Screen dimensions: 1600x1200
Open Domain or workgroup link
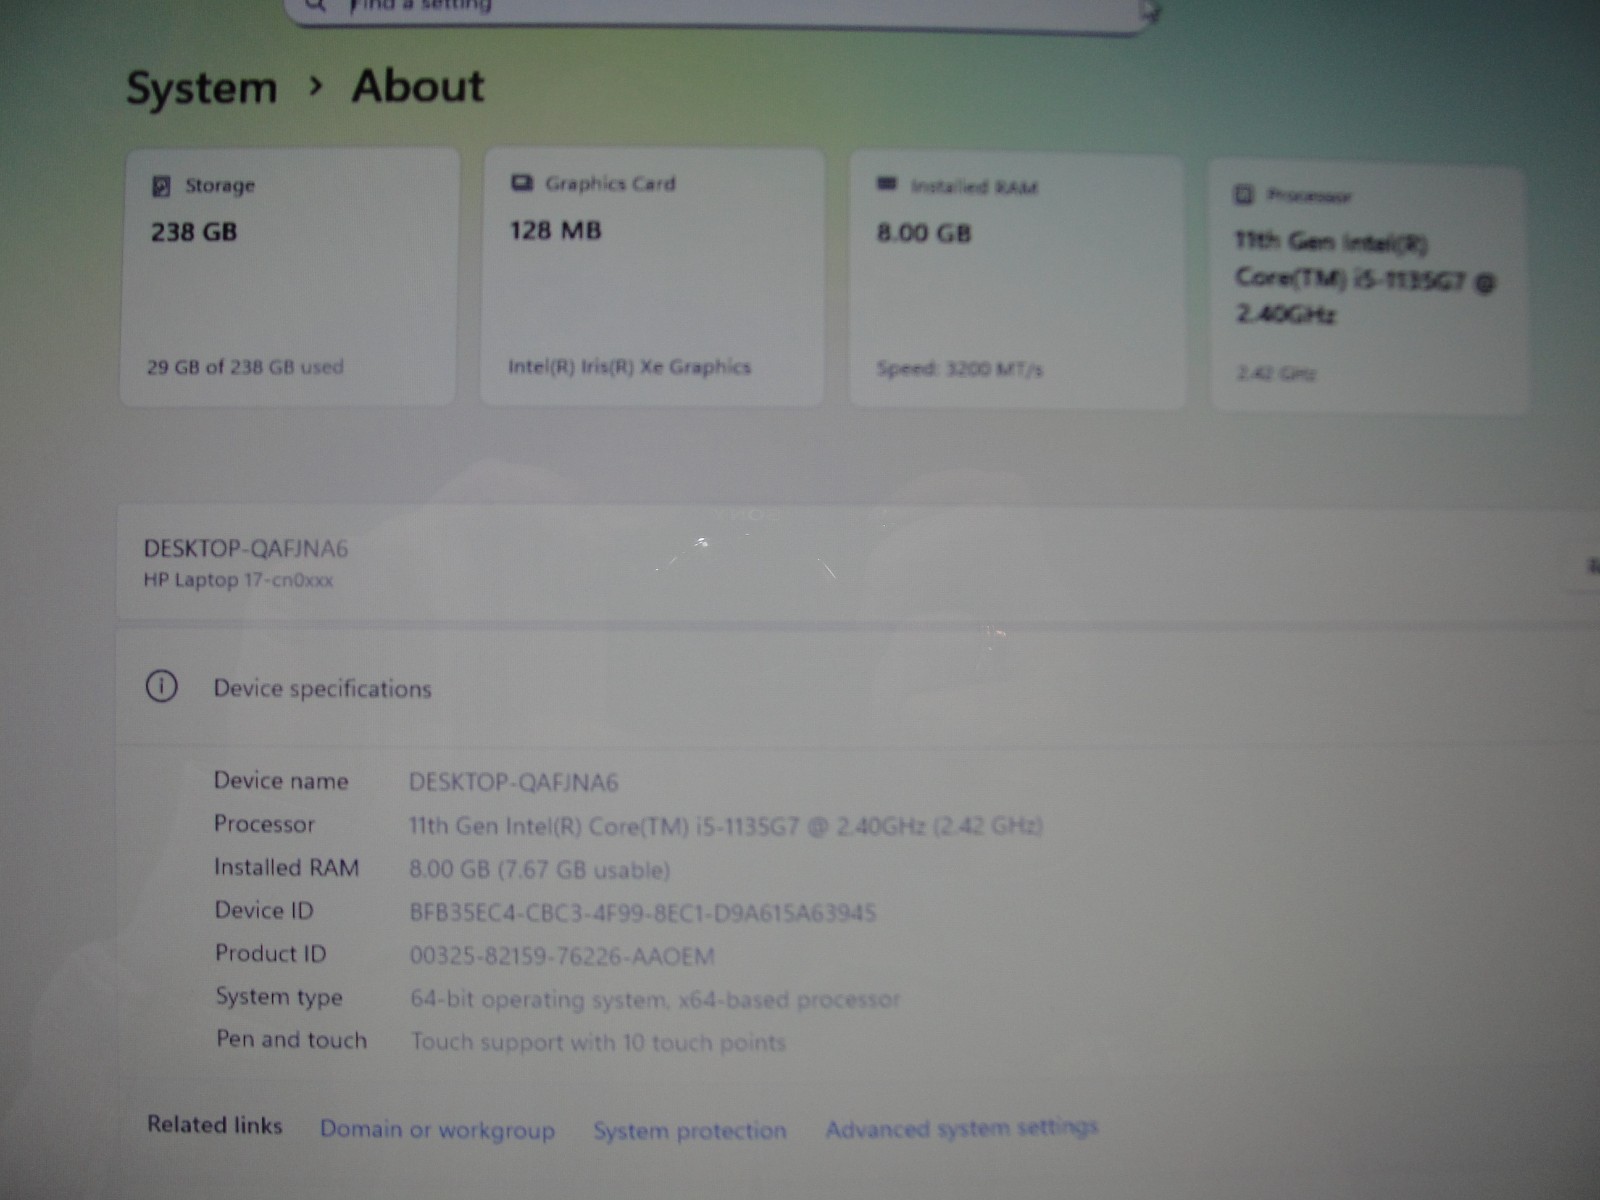pyautogui.click(x=437, y=1129)
